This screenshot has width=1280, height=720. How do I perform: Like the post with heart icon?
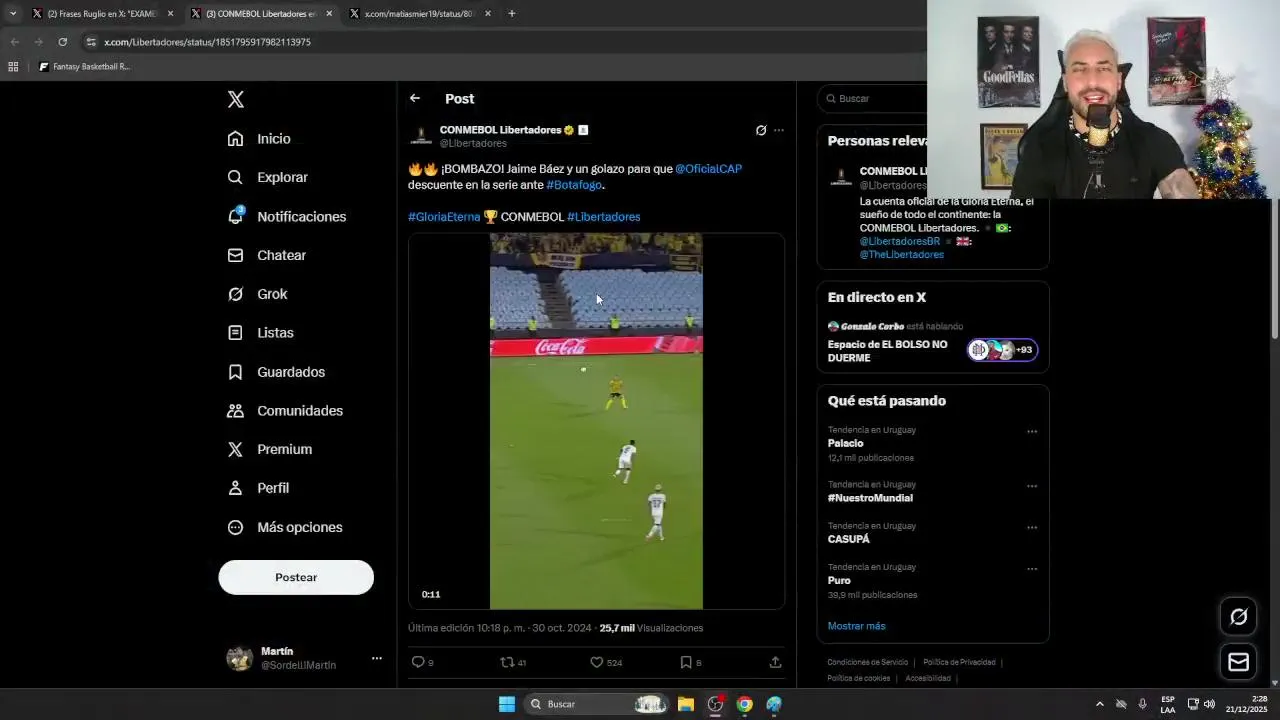(596, 662)
